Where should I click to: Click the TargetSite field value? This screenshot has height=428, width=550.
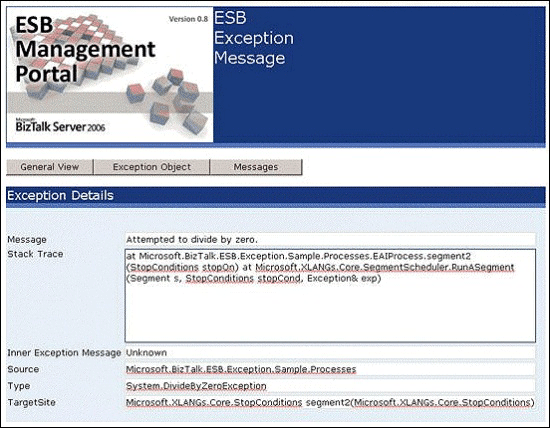tap(330, 402)
